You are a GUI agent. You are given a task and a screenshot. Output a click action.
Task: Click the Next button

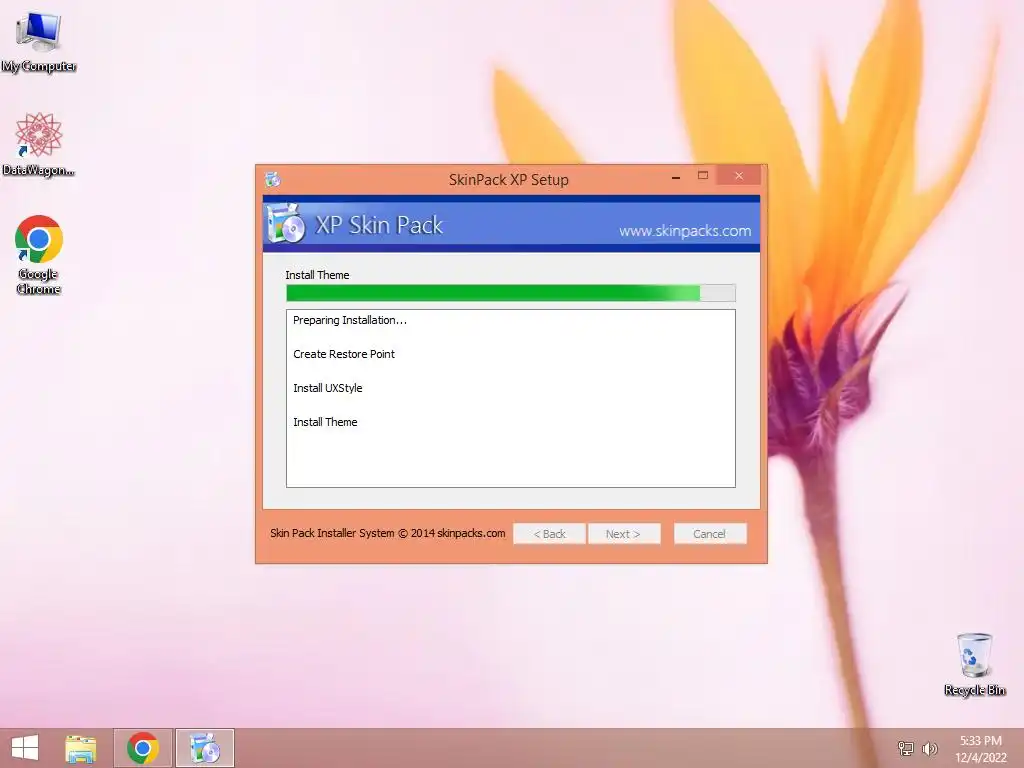point(624,534)
